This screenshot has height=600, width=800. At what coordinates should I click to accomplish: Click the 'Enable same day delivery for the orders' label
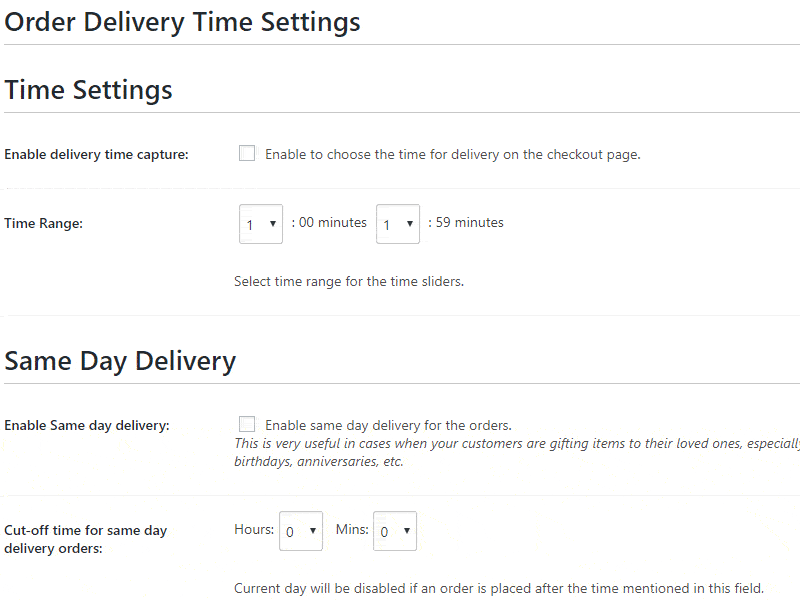click(x=388, y=425)
